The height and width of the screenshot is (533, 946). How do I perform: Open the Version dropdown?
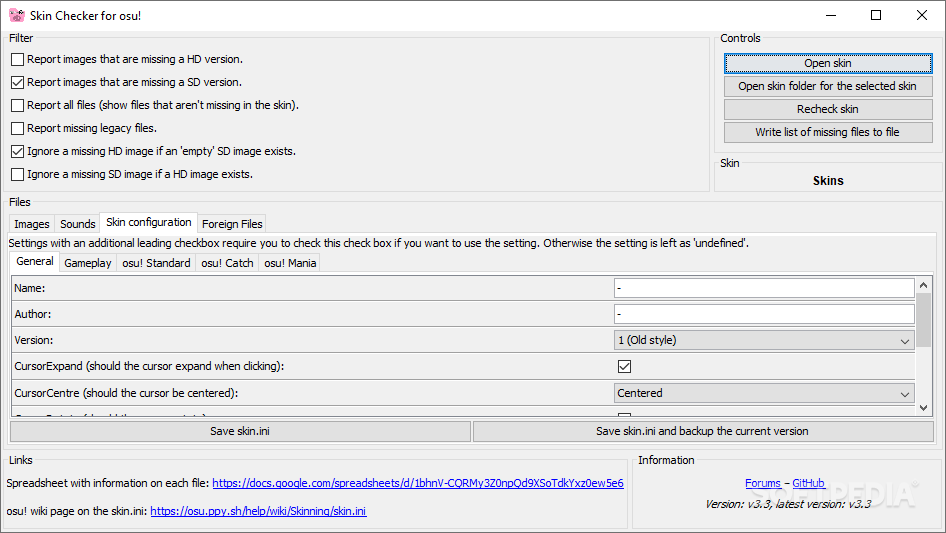click(764, 340)
